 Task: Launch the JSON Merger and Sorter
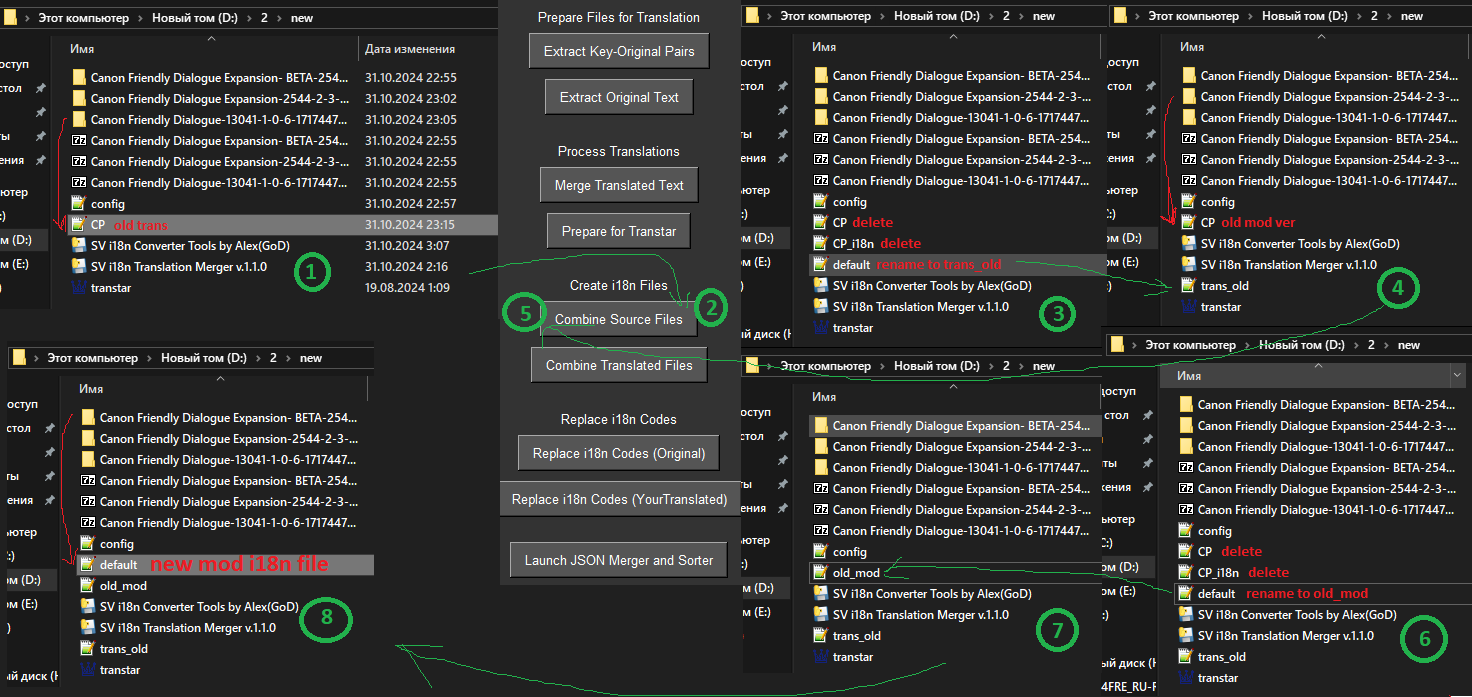click(619, 560)
